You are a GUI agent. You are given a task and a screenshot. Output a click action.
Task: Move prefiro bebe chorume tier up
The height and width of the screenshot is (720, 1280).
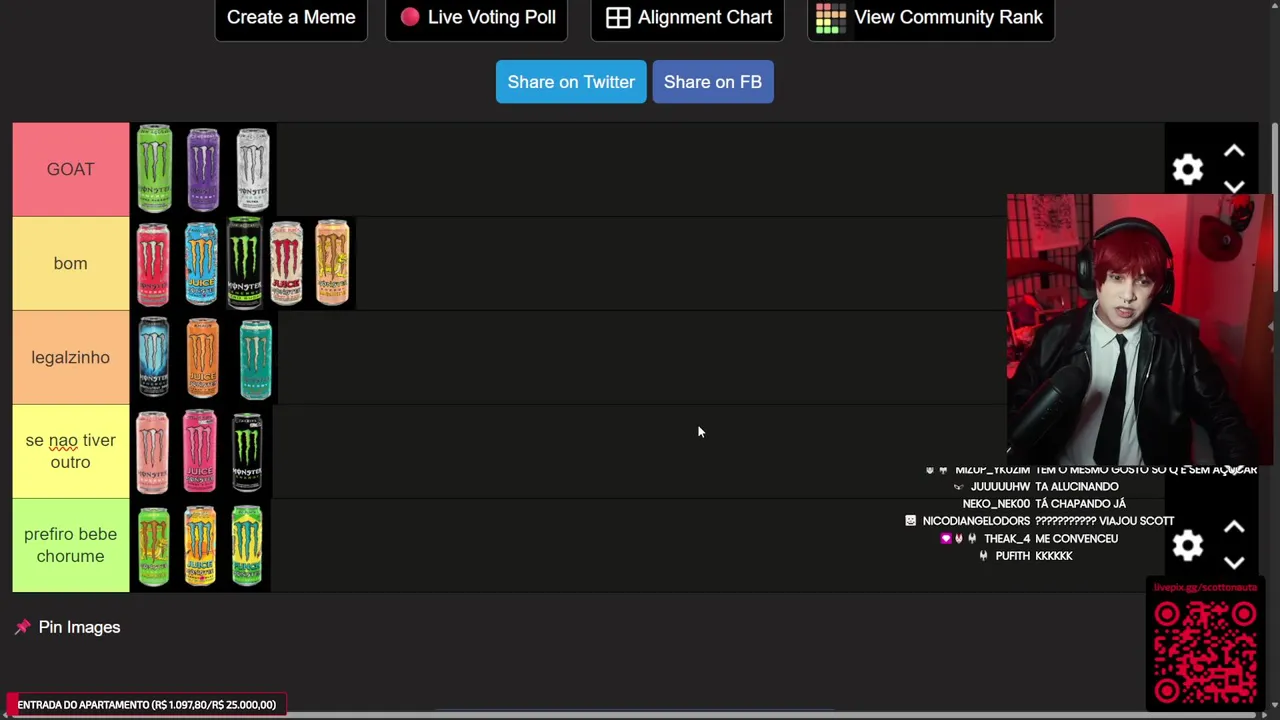tap(1234, 527)
